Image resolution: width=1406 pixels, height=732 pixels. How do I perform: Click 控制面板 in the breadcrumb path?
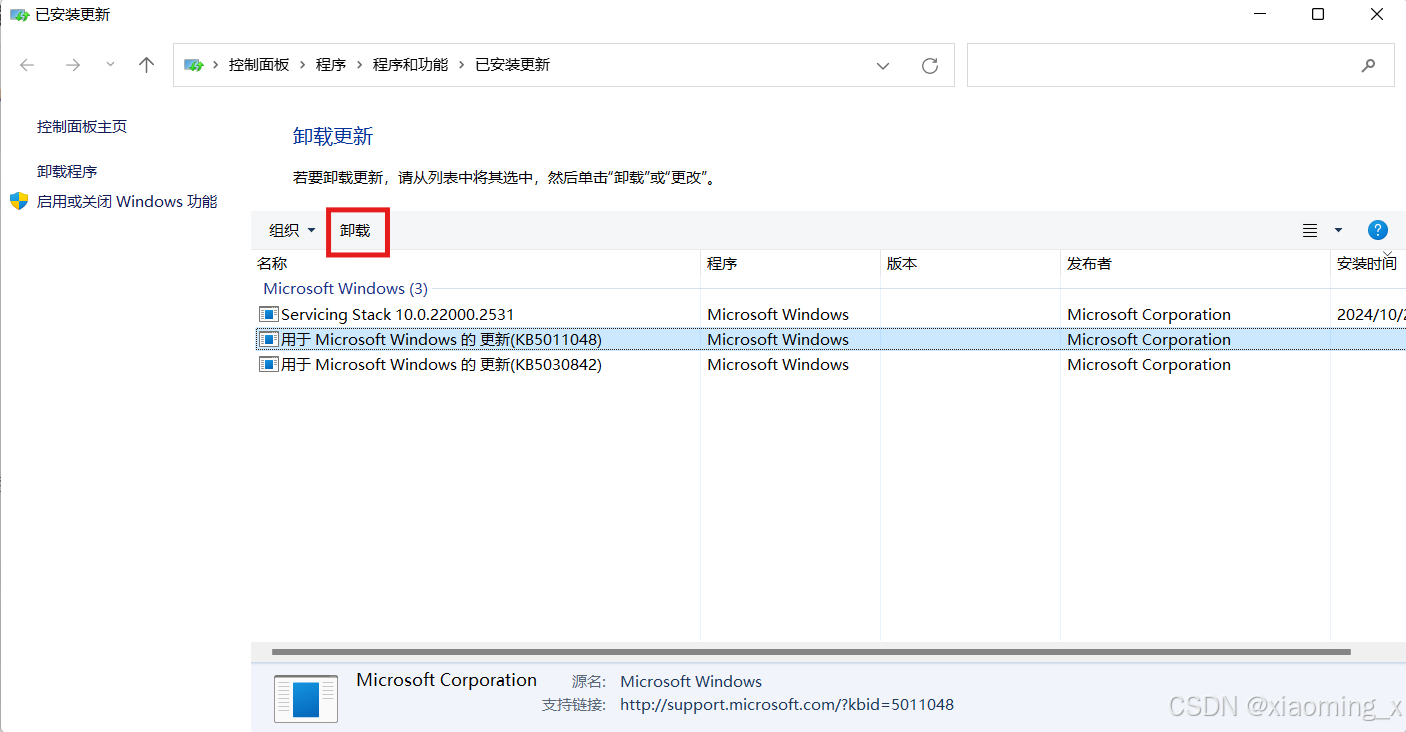point(259,65)
